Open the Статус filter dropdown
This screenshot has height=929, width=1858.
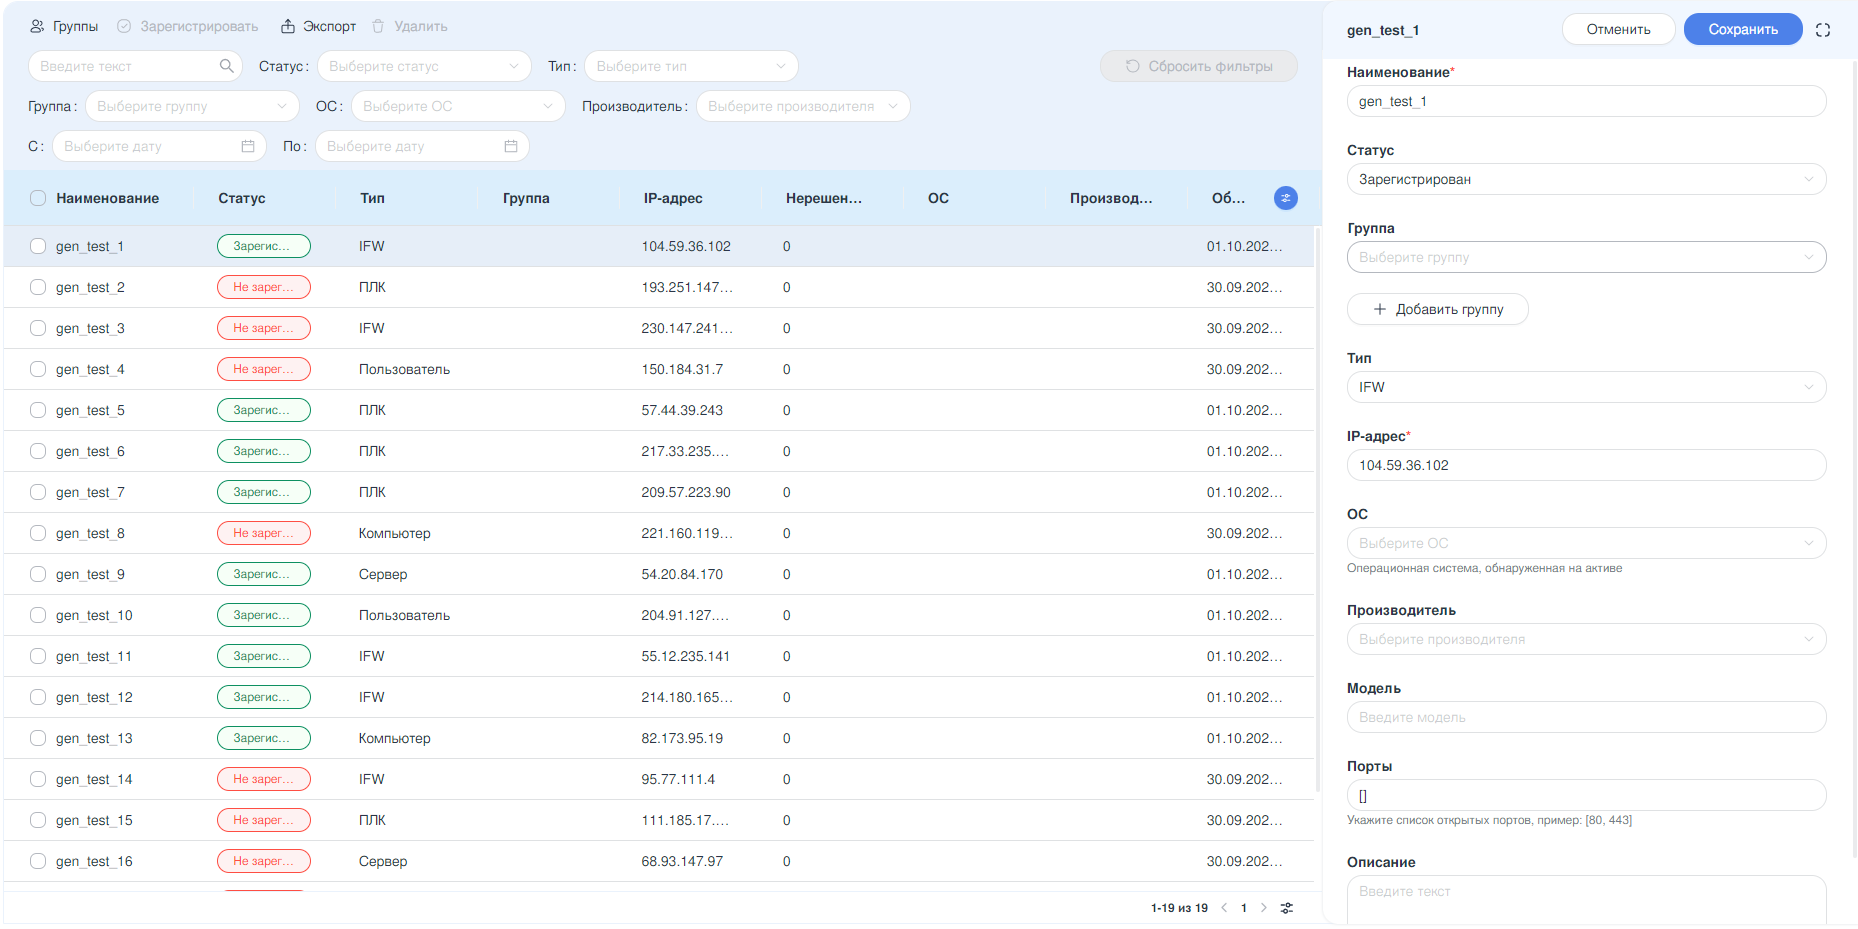coord(424,66)
